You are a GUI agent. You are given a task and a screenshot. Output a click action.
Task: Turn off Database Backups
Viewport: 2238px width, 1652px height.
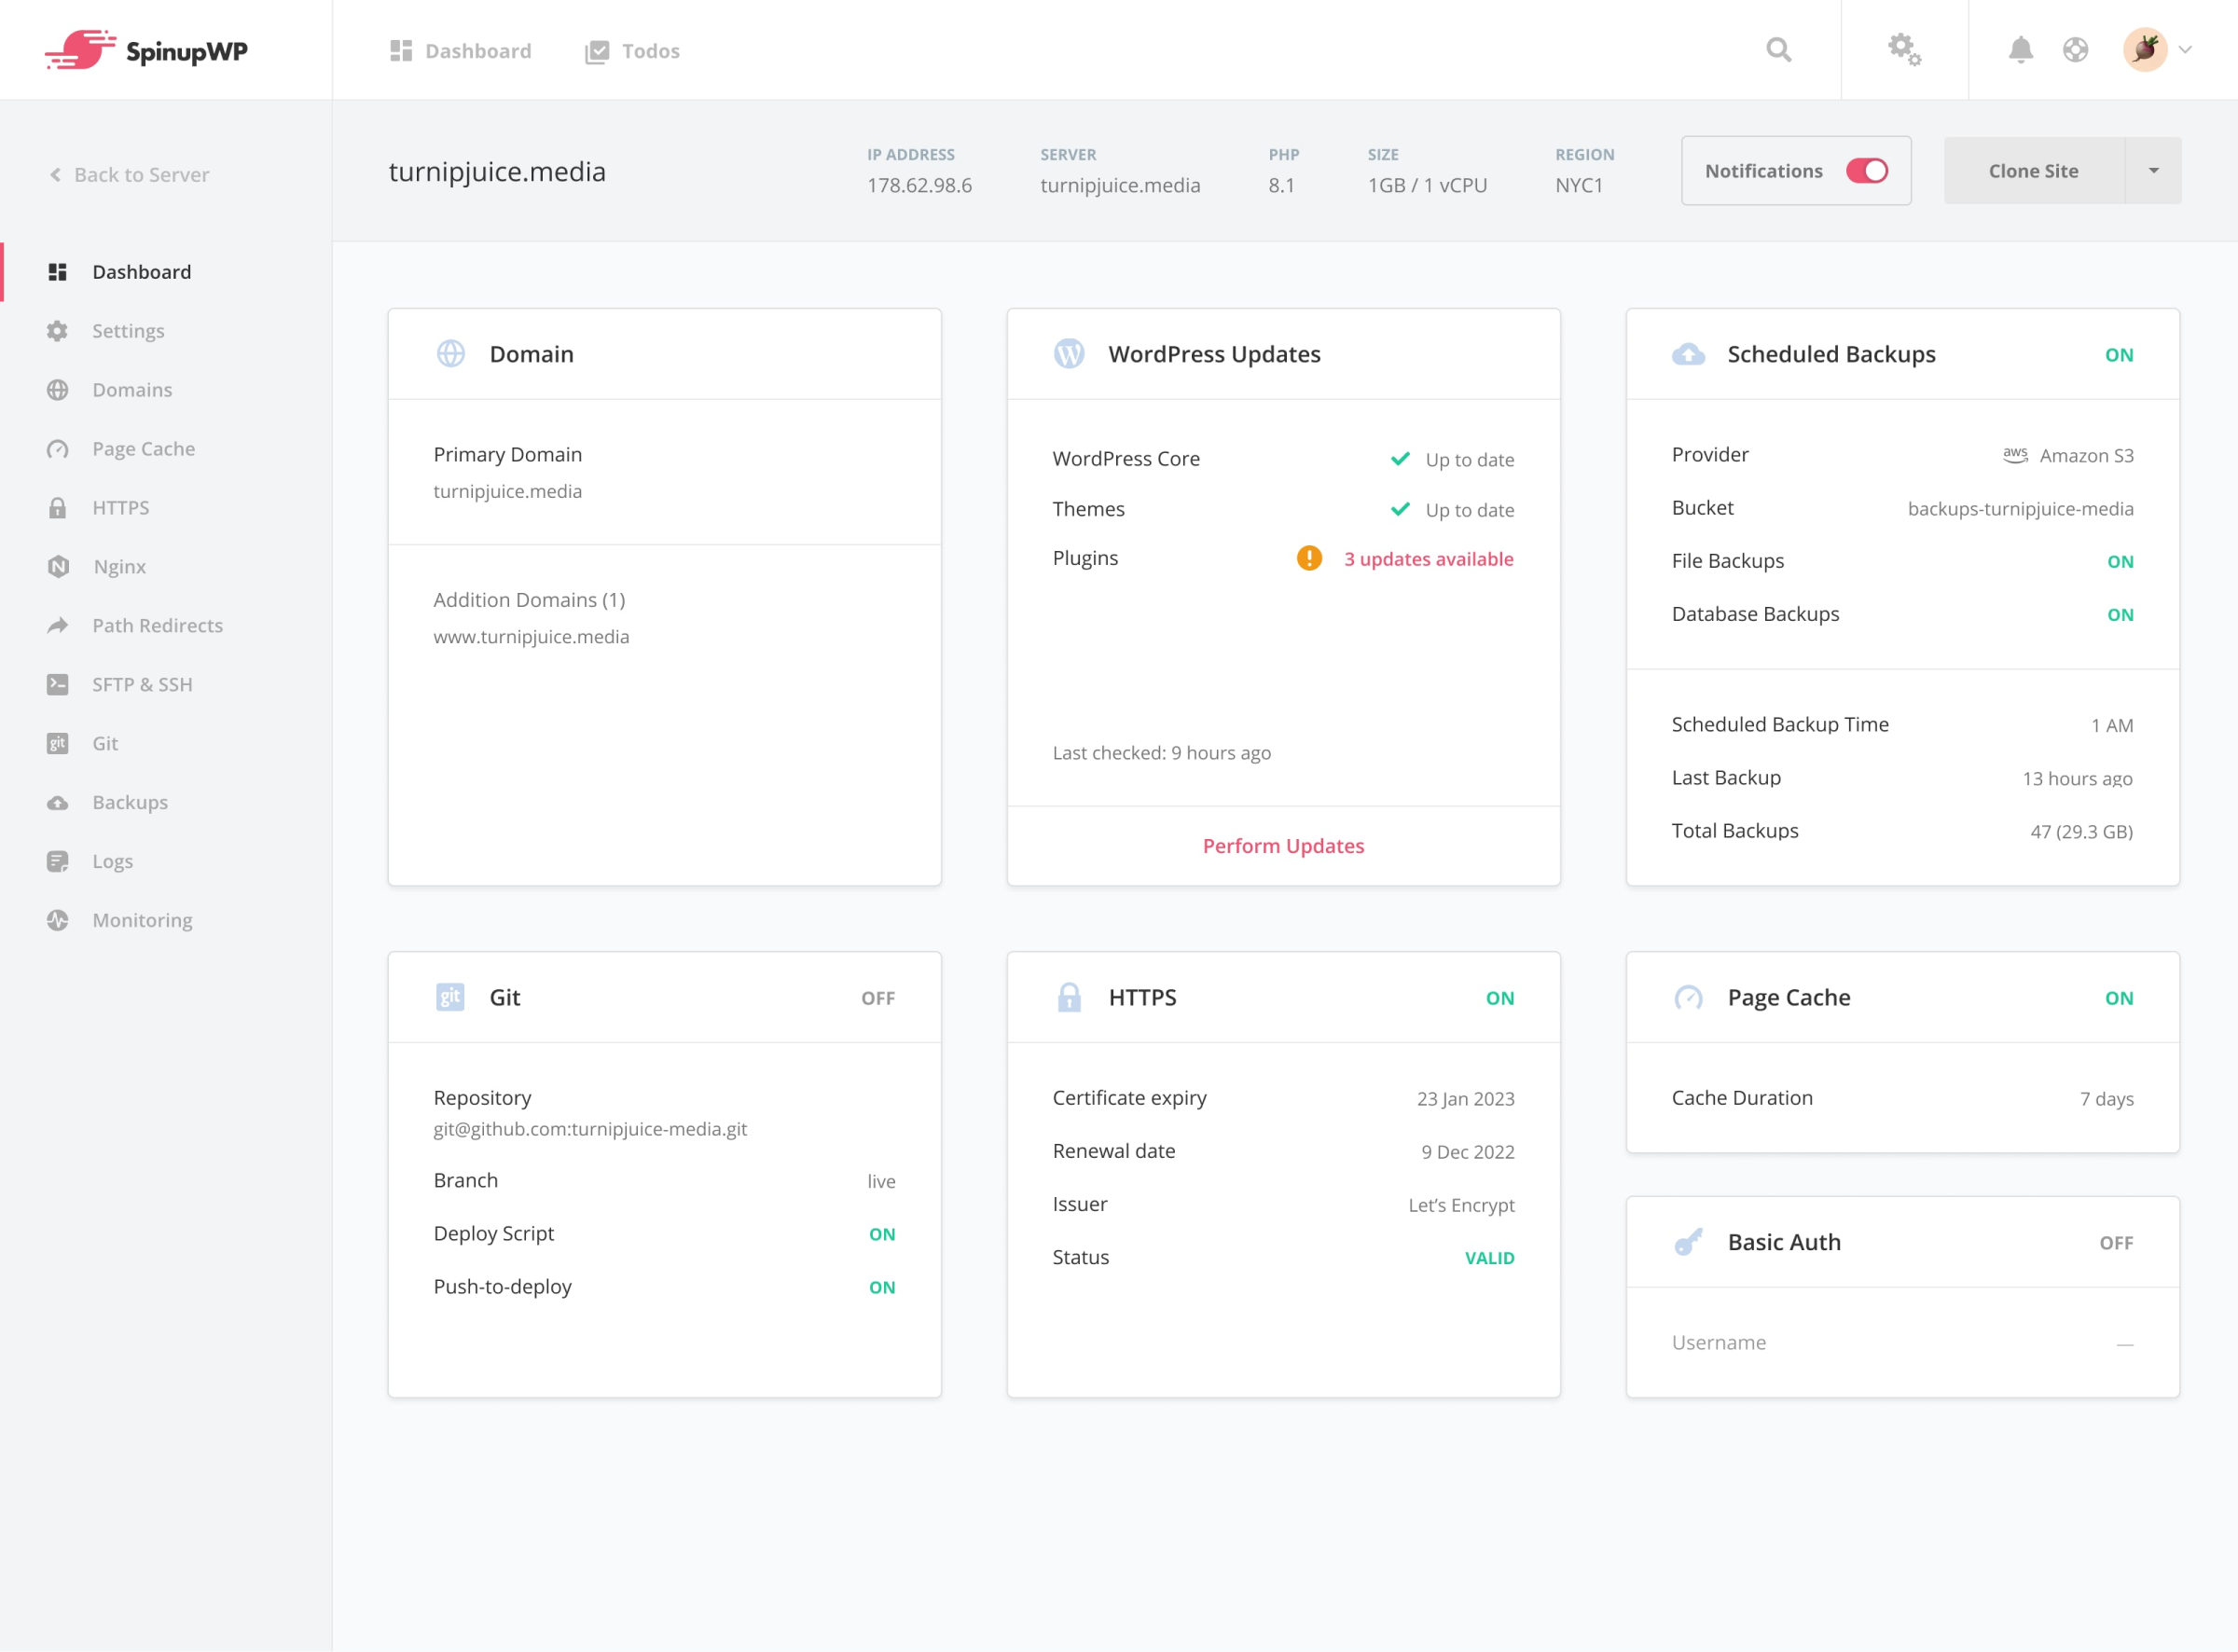[2119, 614]
